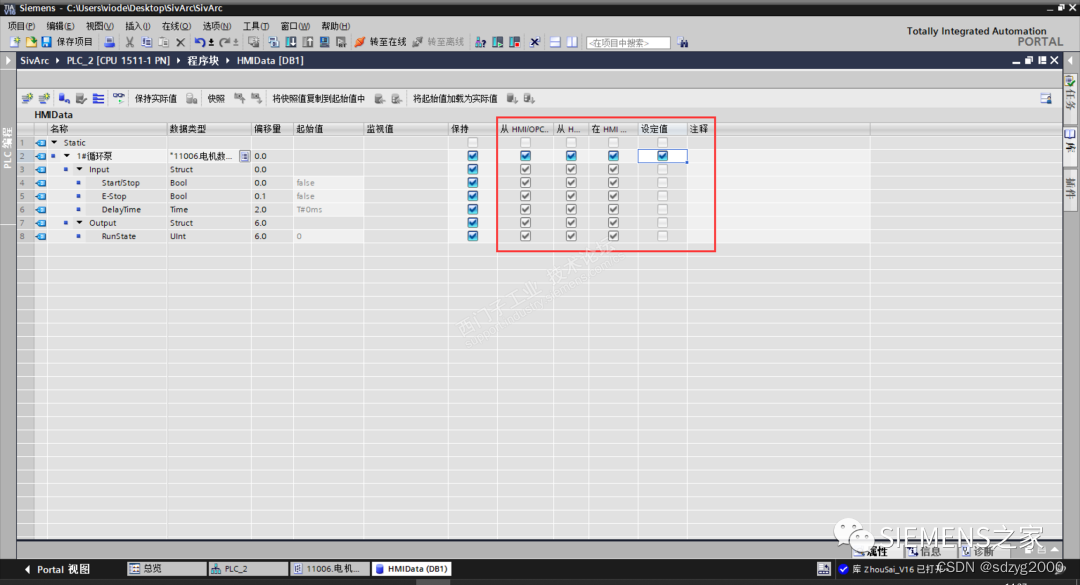Split the editor space horizontally

(x=555, y=42)
